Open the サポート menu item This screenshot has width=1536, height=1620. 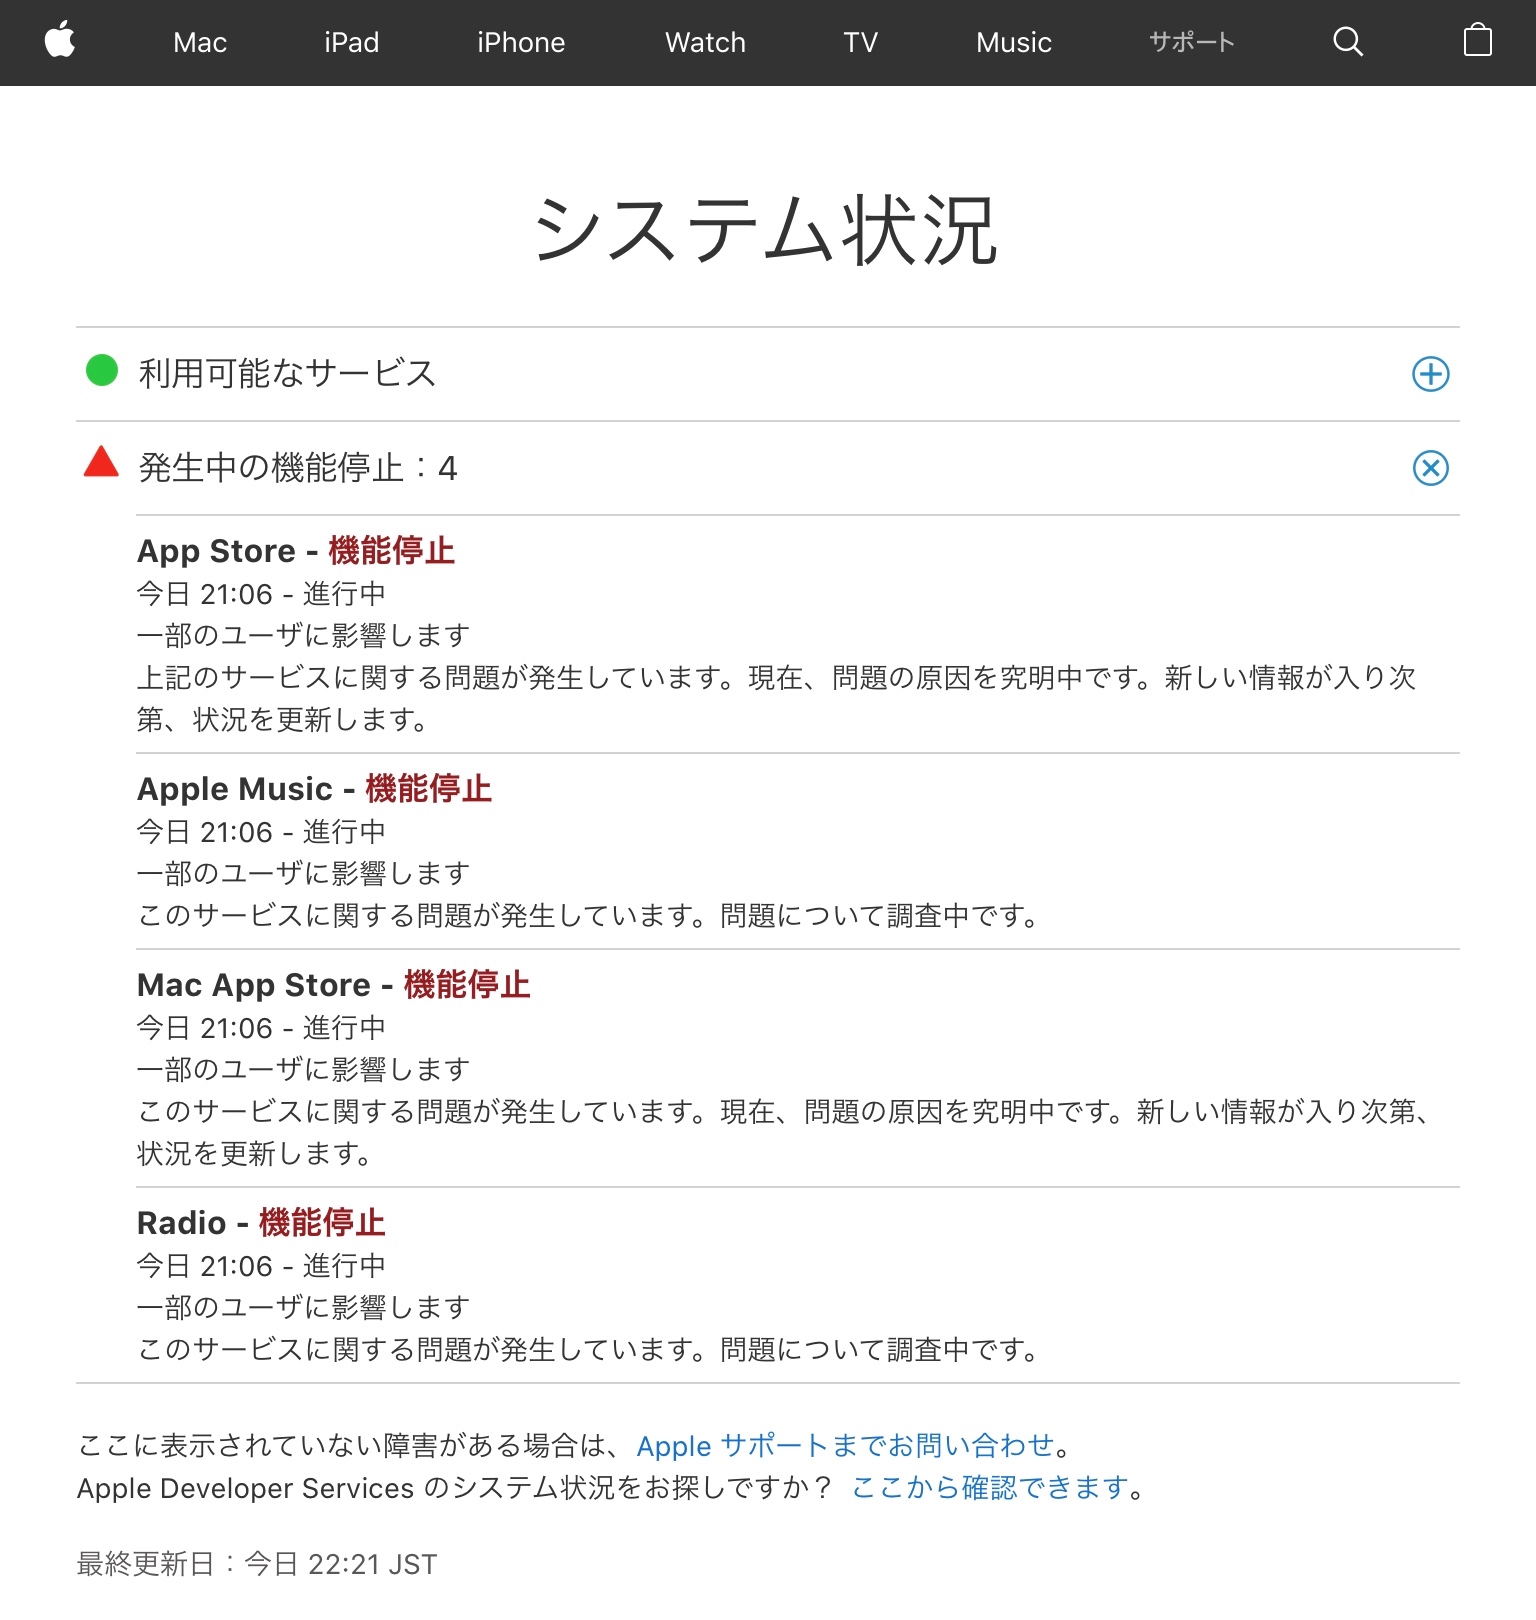tap(1192, 42)
